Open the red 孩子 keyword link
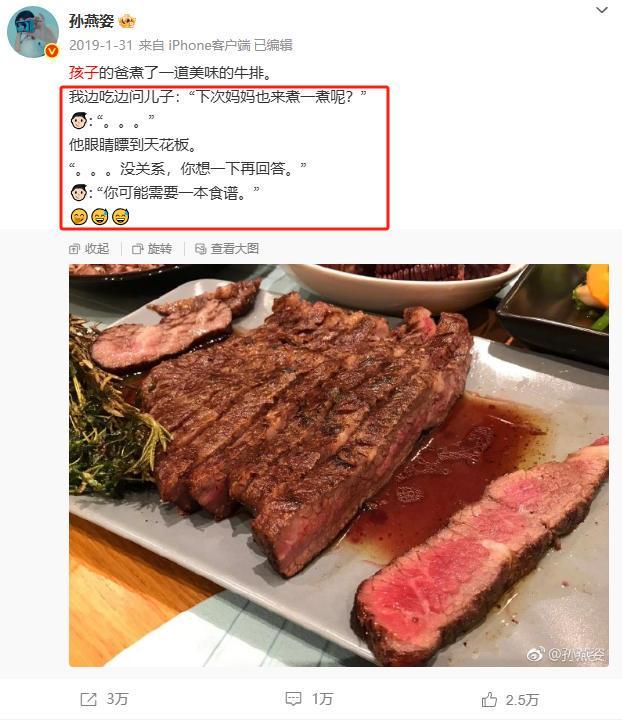This screenshot has height=720, width=622. click(84, 73)
